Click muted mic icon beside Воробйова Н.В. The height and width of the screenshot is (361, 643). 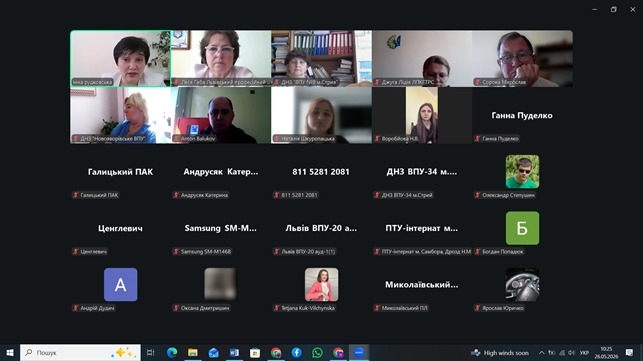click(x=377, y=139)
